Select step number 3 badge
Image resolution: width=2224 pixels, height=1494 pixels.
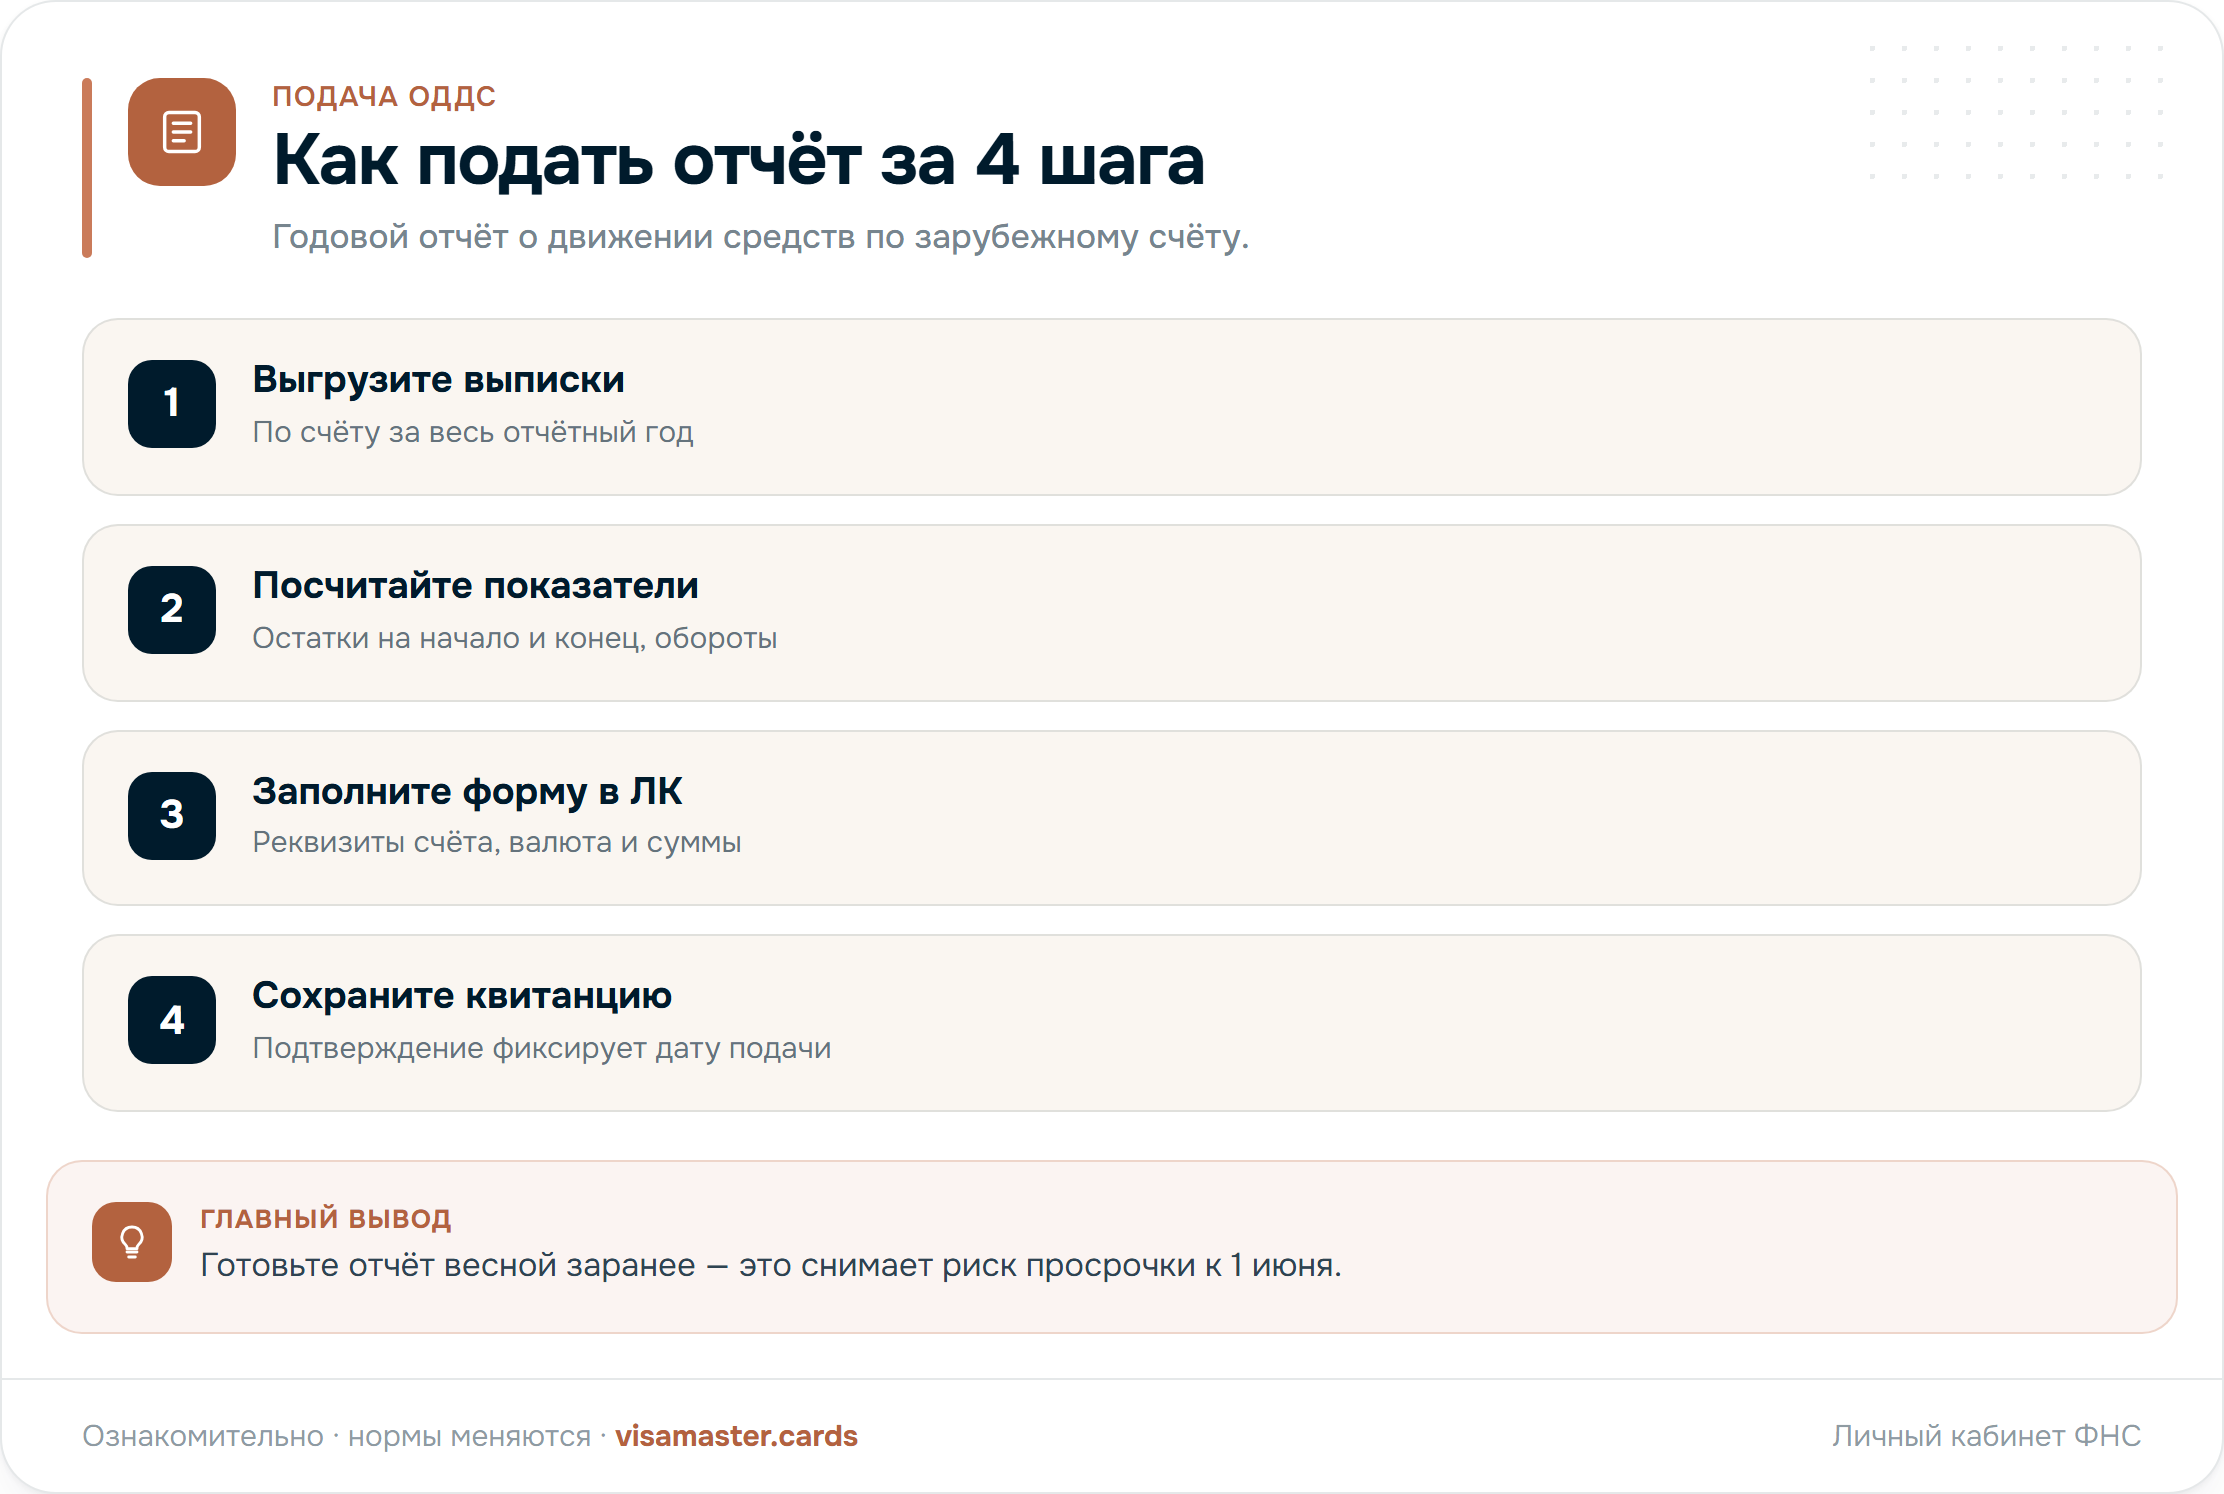[x=172, y=816]
